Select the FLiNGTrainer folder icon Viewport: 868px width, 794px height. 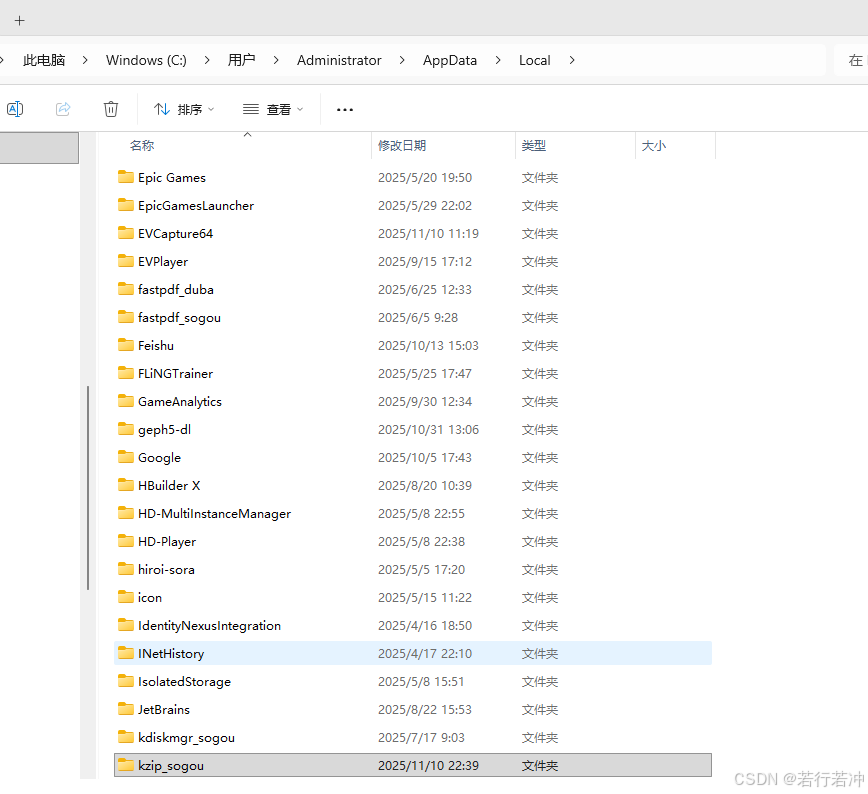(x=126, y=373)
